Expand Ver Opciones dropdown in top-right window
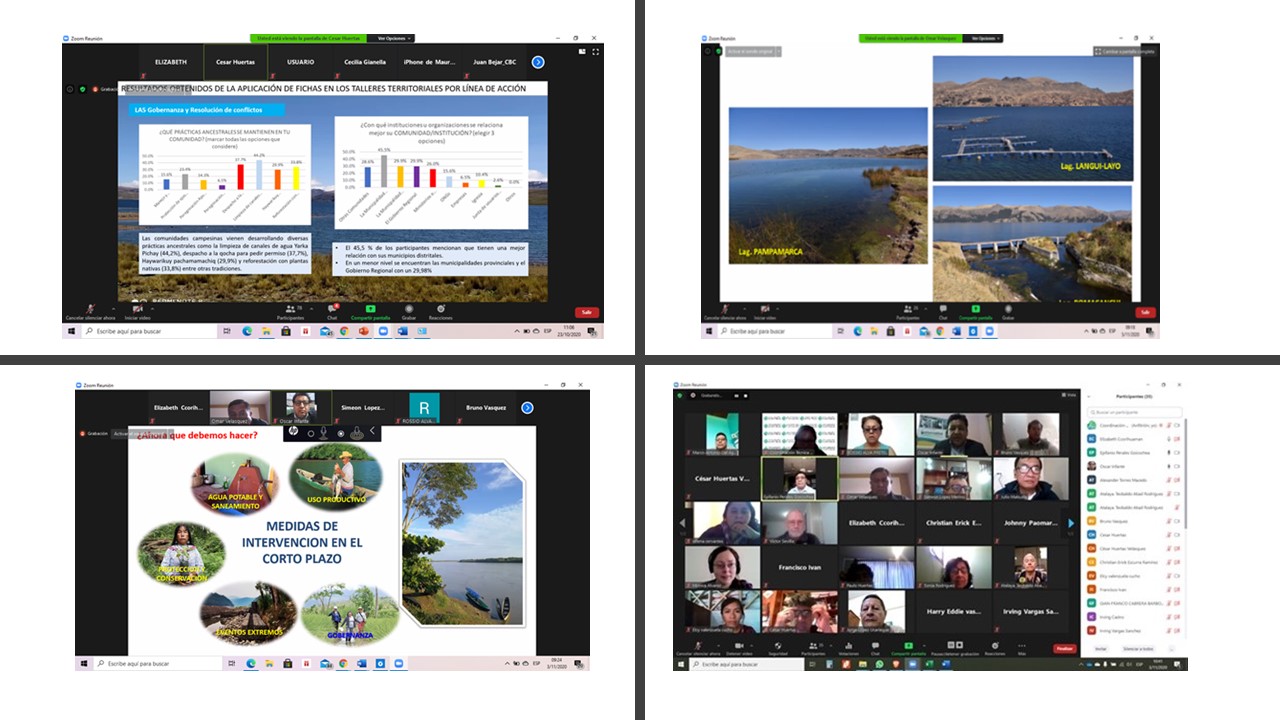This screenshot has width=1280, height=720. tap(982, 38)
